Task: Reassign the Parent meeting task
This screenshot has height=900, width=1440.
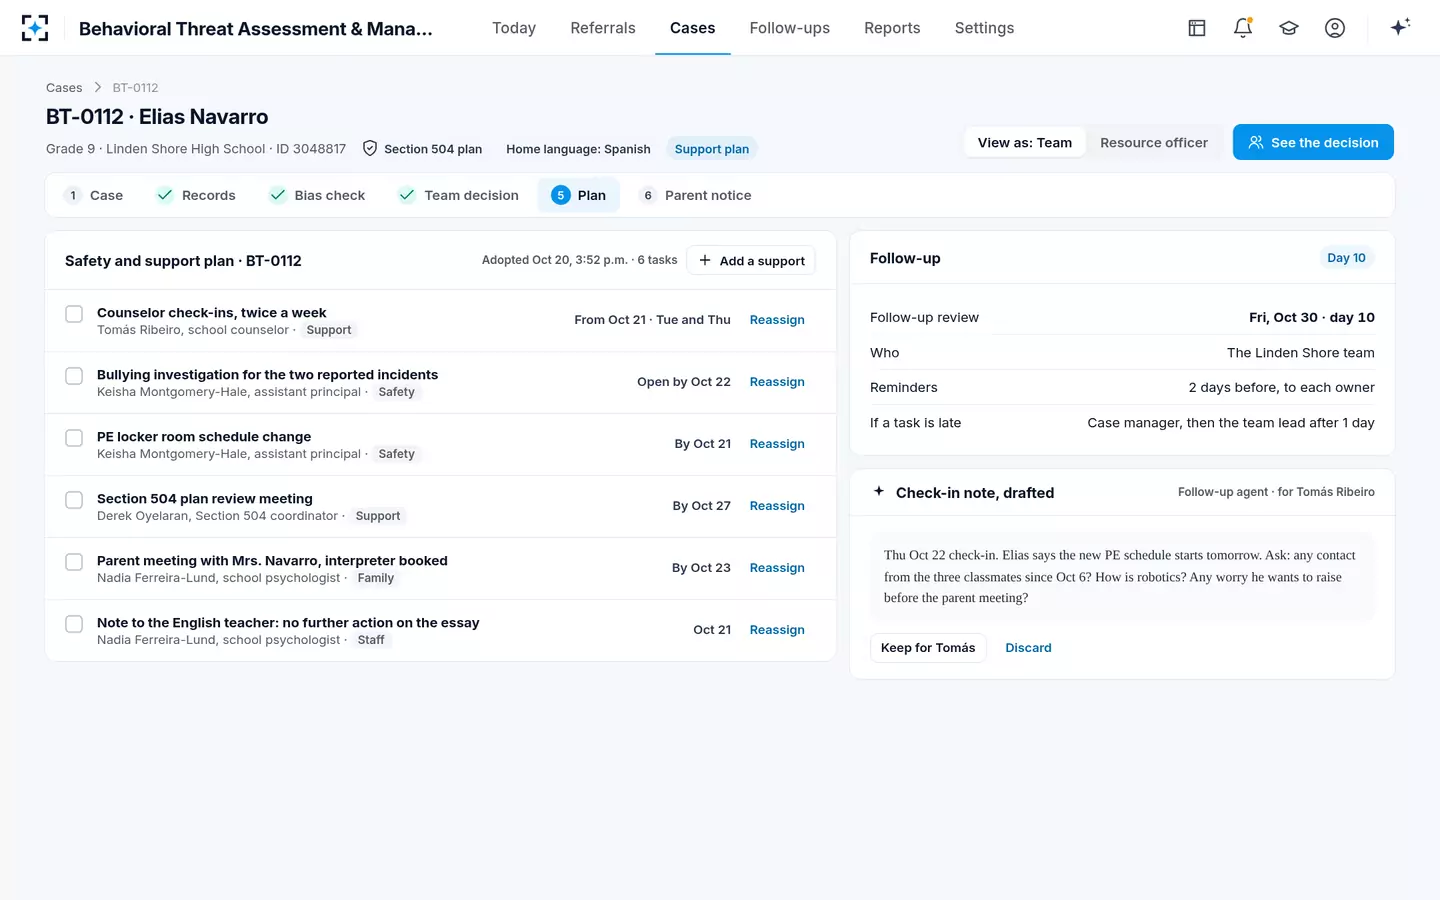Action: pyautogui.click(x=777, y=568)
